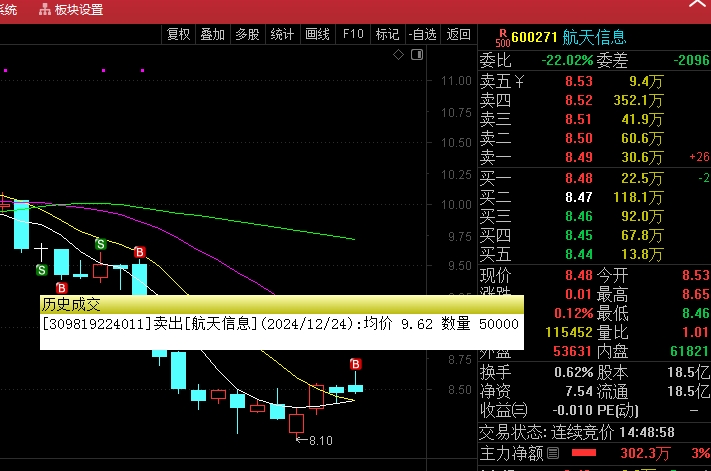Click the 历史成交 tooltip title
This screenshot has width=711, height=471.
click(71, 305)
